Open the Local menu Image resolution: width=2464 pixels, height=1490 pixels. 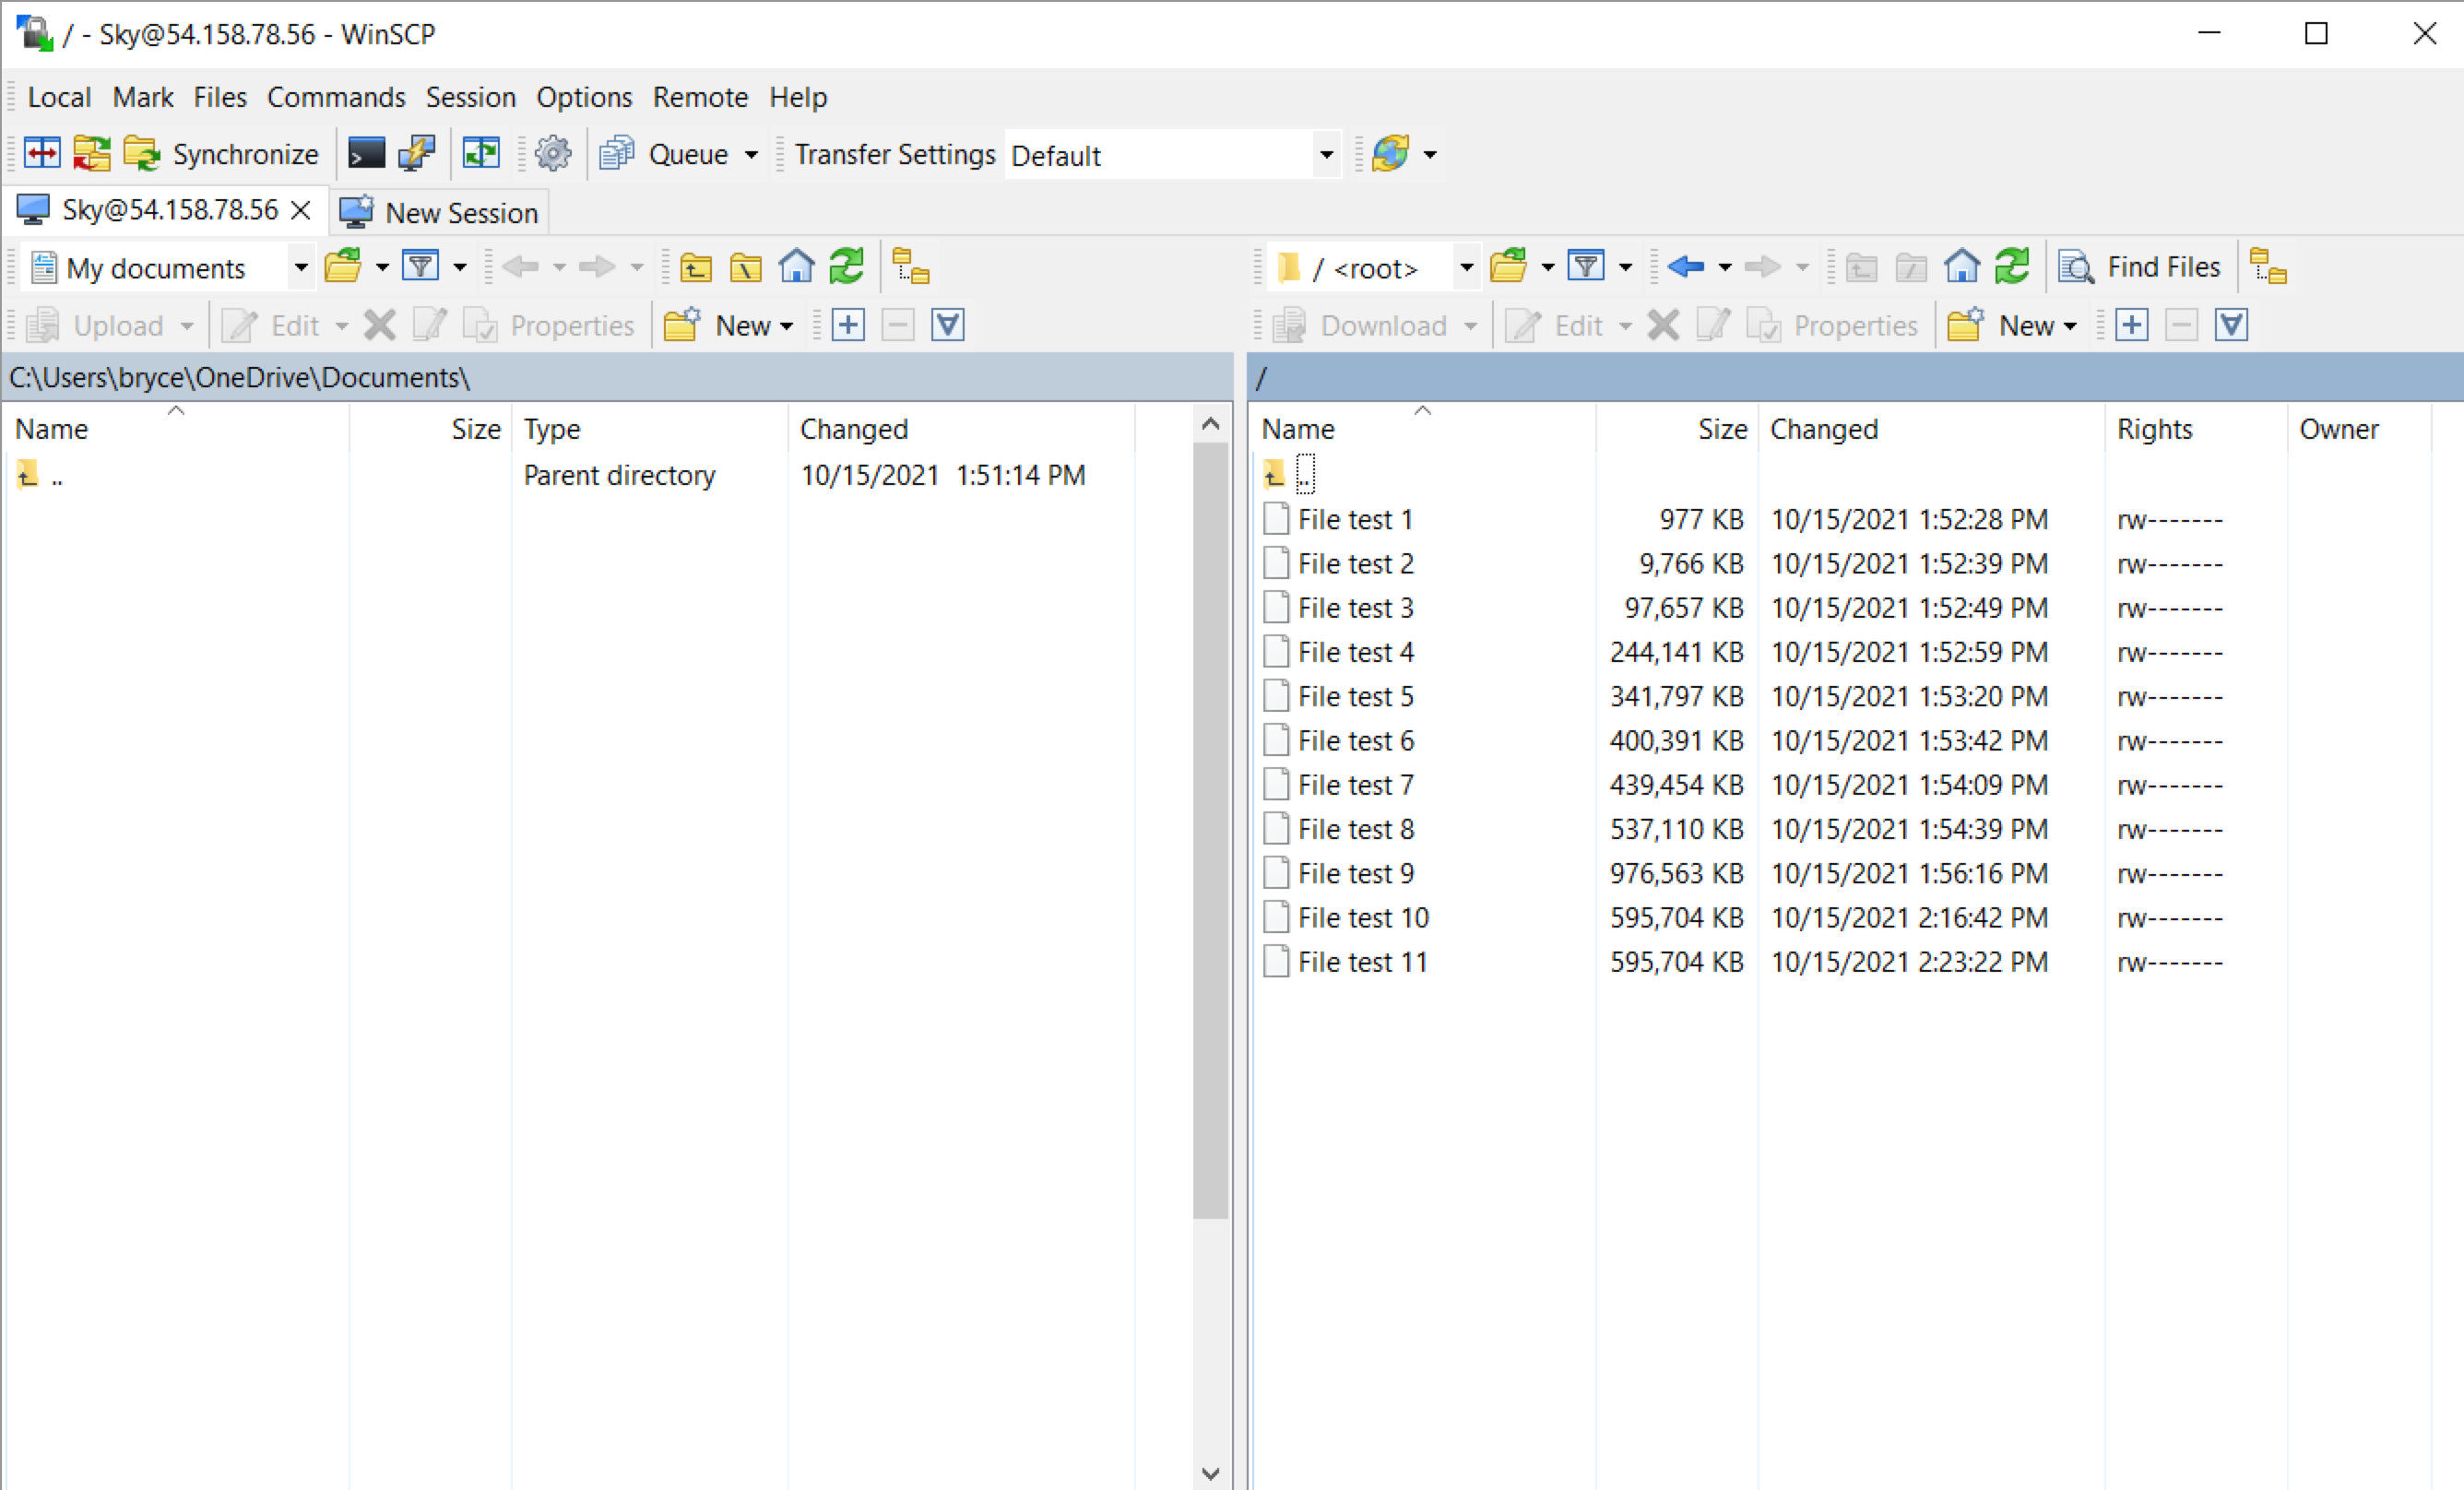point(59,97)
